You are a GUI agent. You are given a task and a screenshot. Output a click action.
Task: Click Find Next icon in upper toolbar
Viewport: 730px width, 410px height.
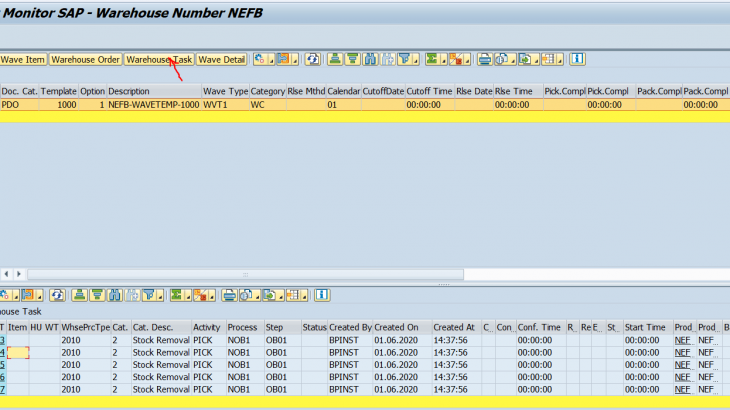387,59
